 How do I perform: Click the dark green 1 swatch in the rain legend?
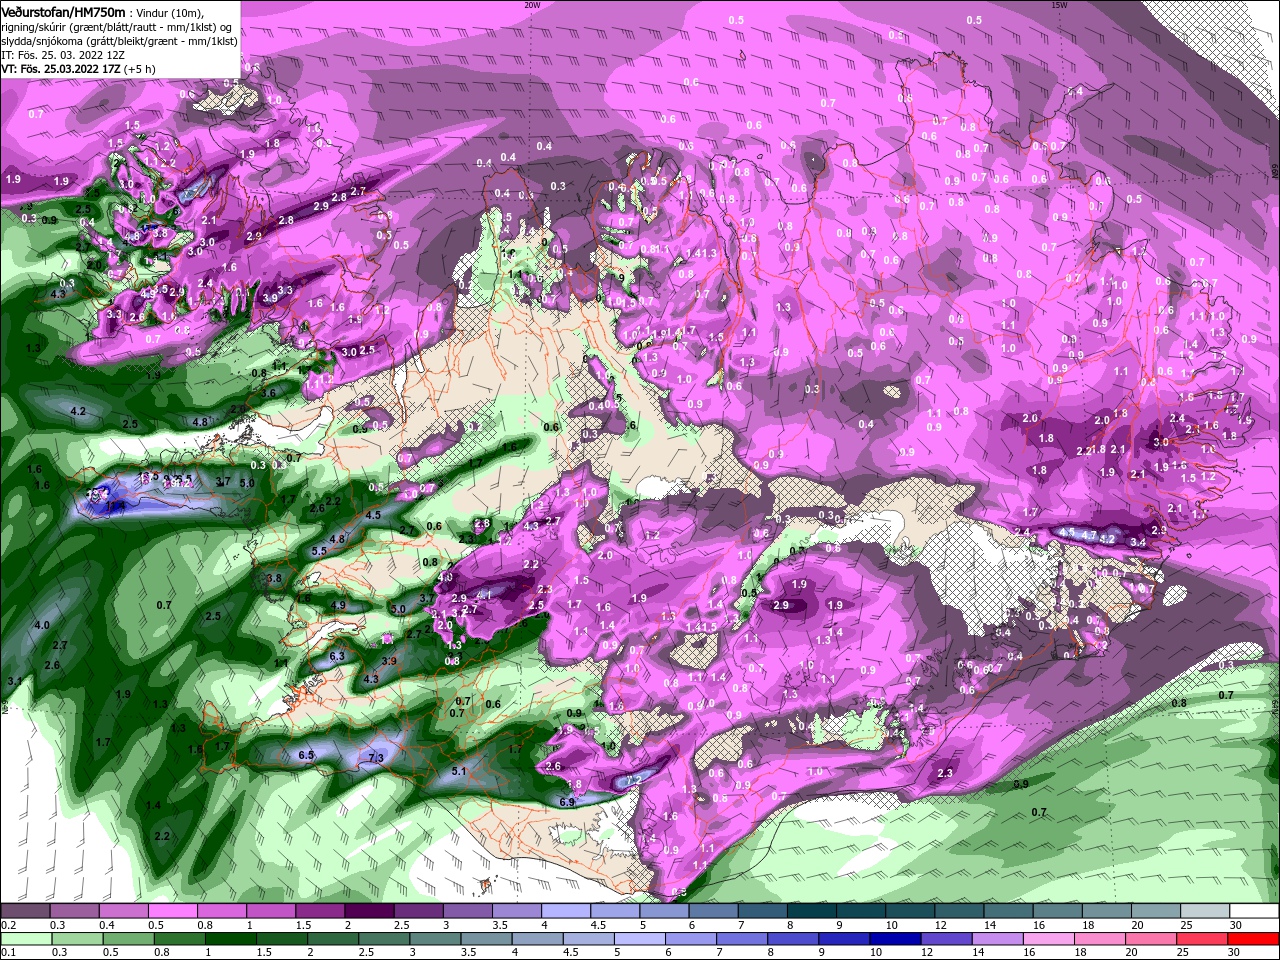pos(230,938)
